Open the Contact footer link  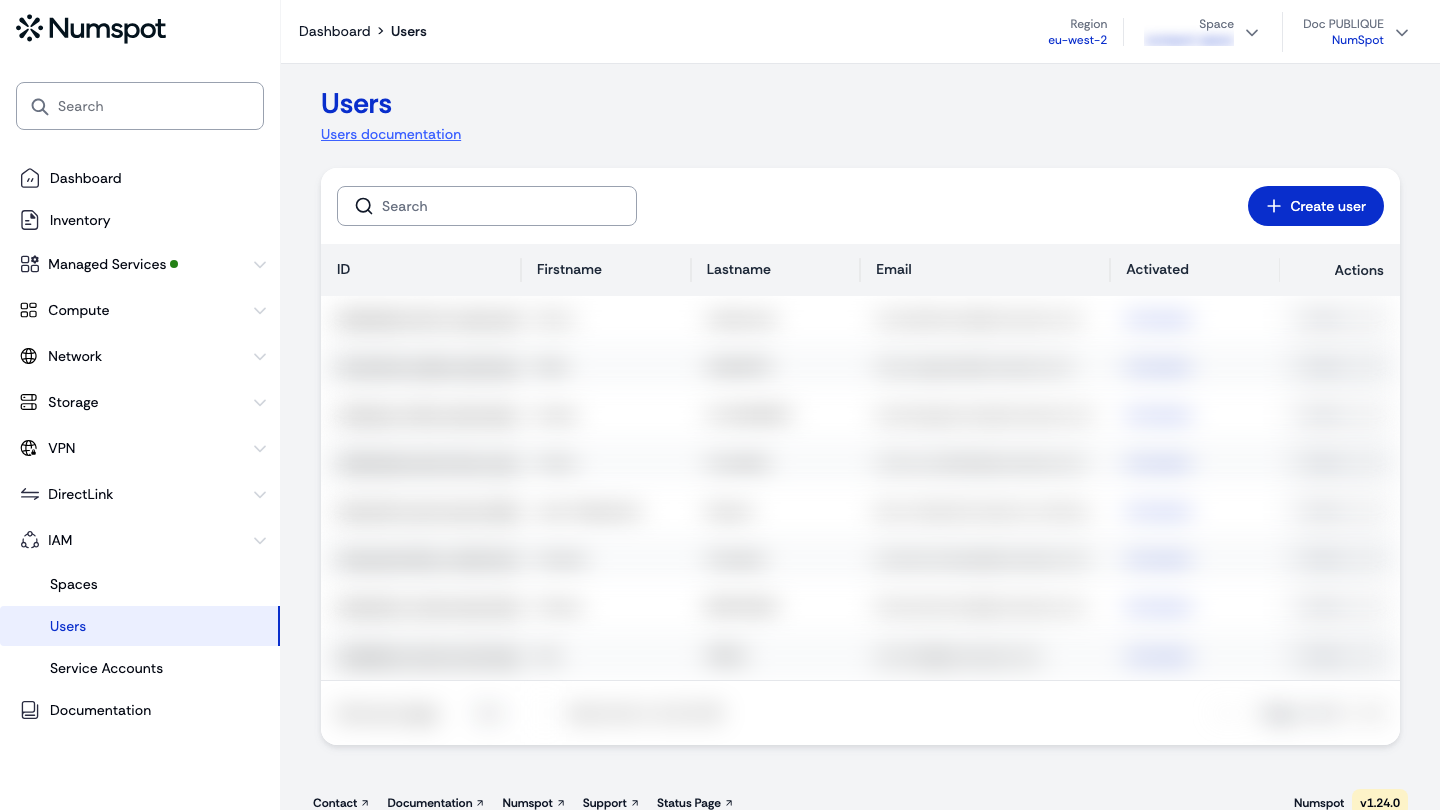(x=341, y=803)
